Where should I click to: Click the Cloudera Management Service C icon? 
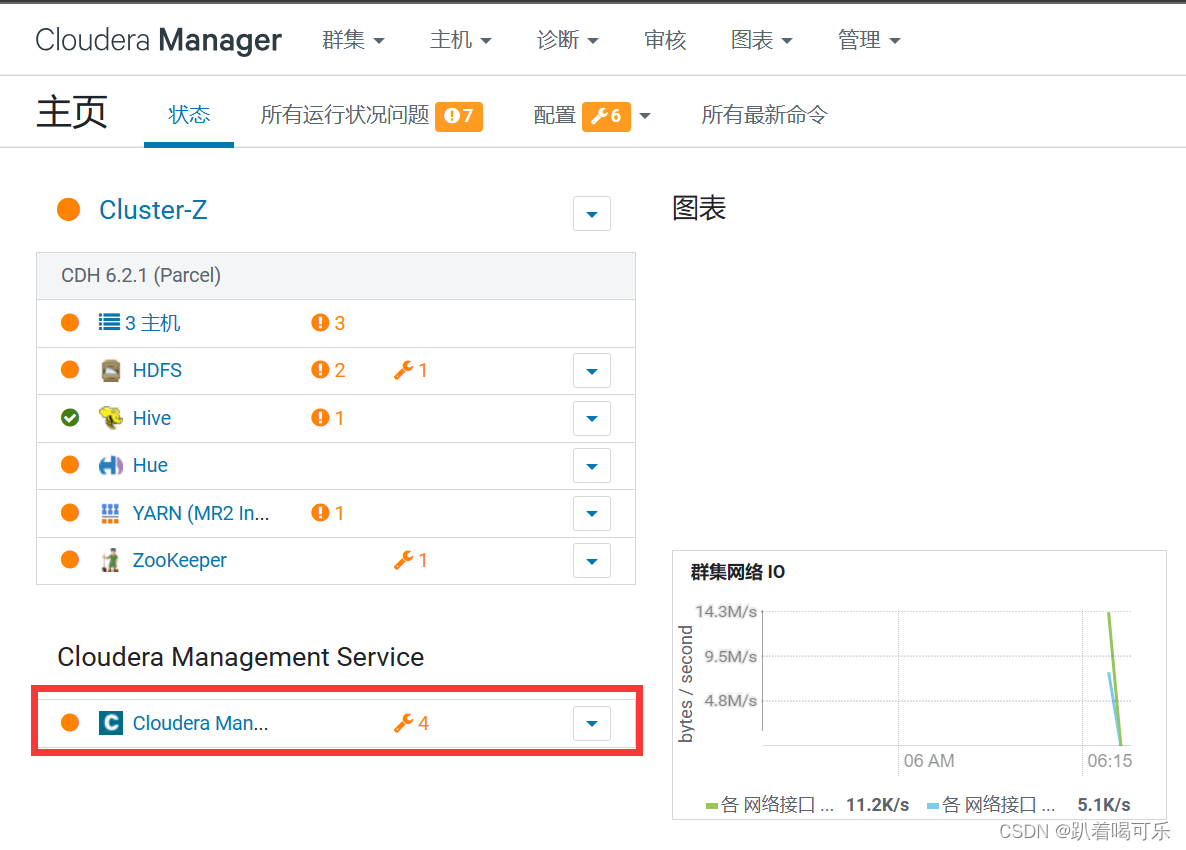coord(110,723)
